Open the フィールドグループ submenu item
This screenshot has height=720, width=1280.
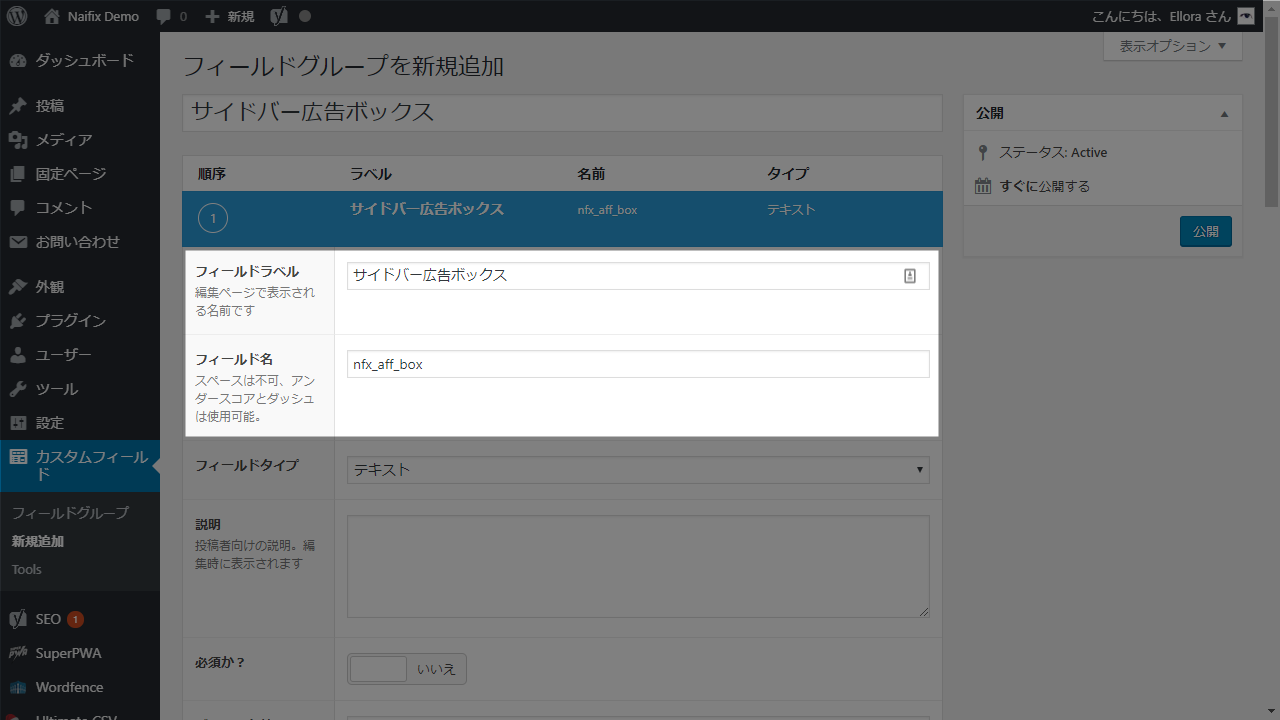[70, 513]
